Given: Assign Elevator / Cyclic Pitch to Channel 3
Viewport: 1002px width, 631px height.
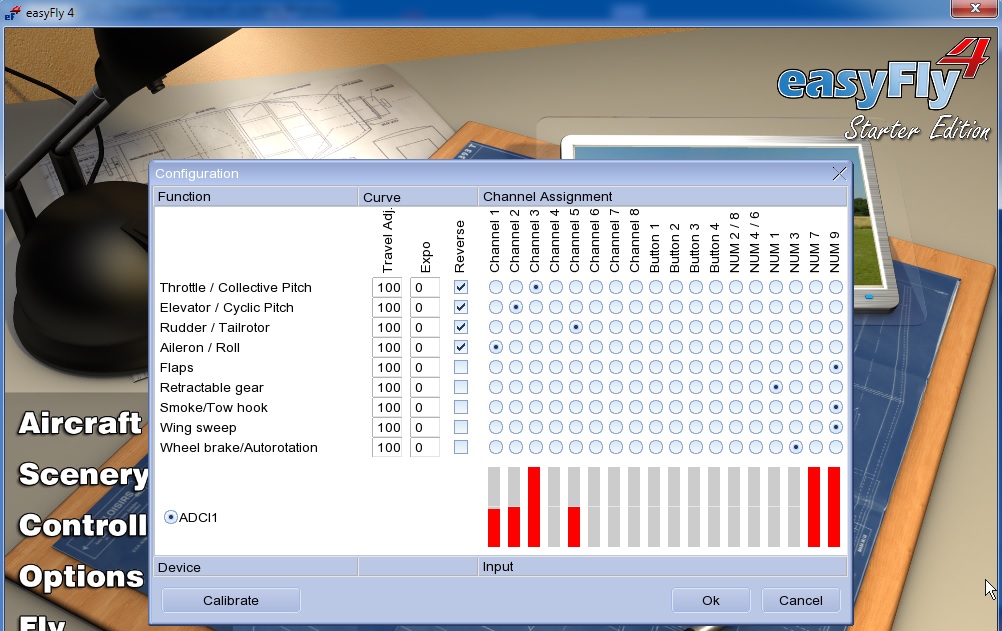Looking at the screenshot, I should point(536,307).
